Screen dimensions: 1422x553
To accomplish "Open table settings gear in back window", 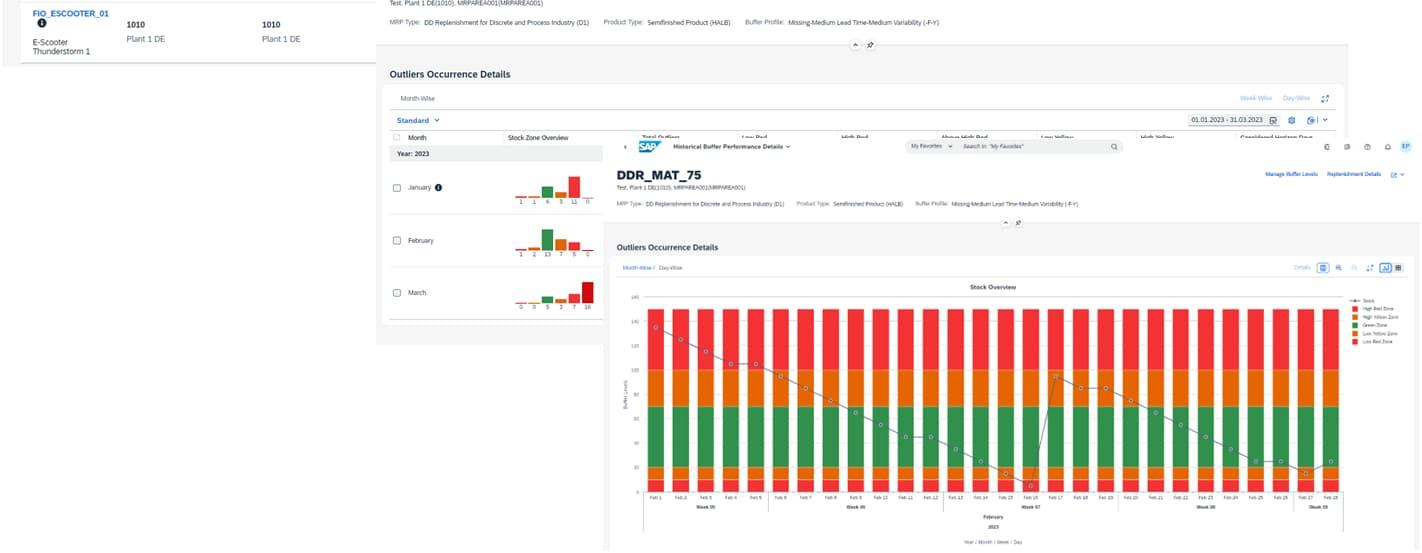I will pyautogui.click(x=1292, y=120).
